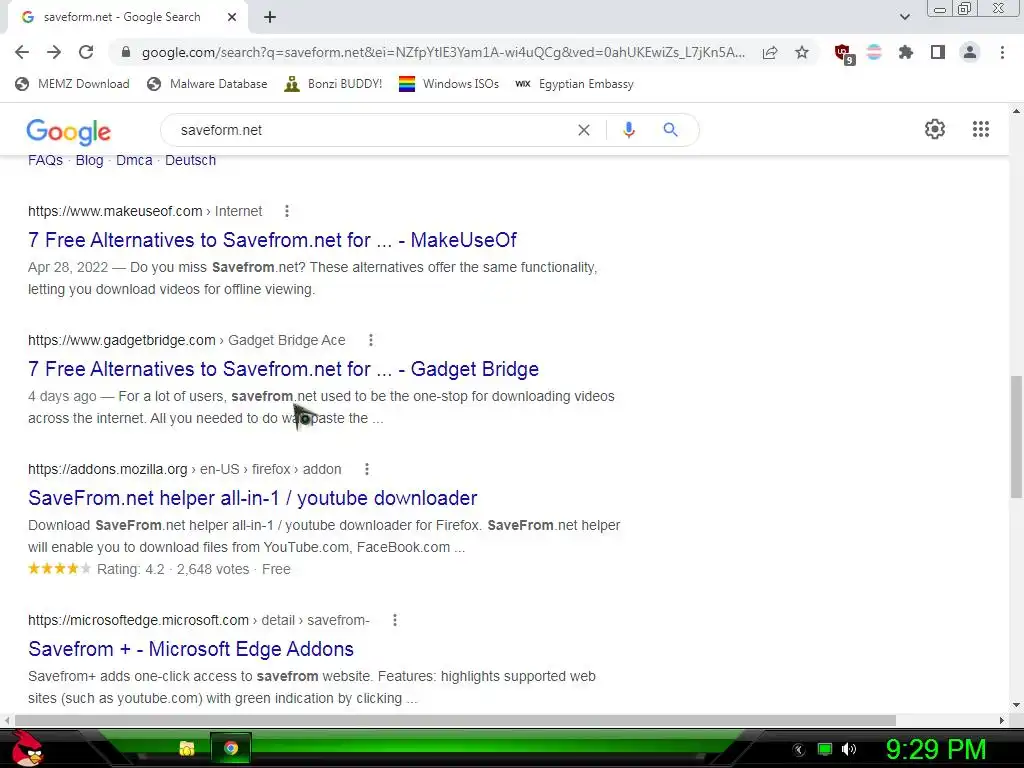1024x768 pixels.
Task: Click the 9:29 PM taskbar clock
Action: click(x=935, y=749)
